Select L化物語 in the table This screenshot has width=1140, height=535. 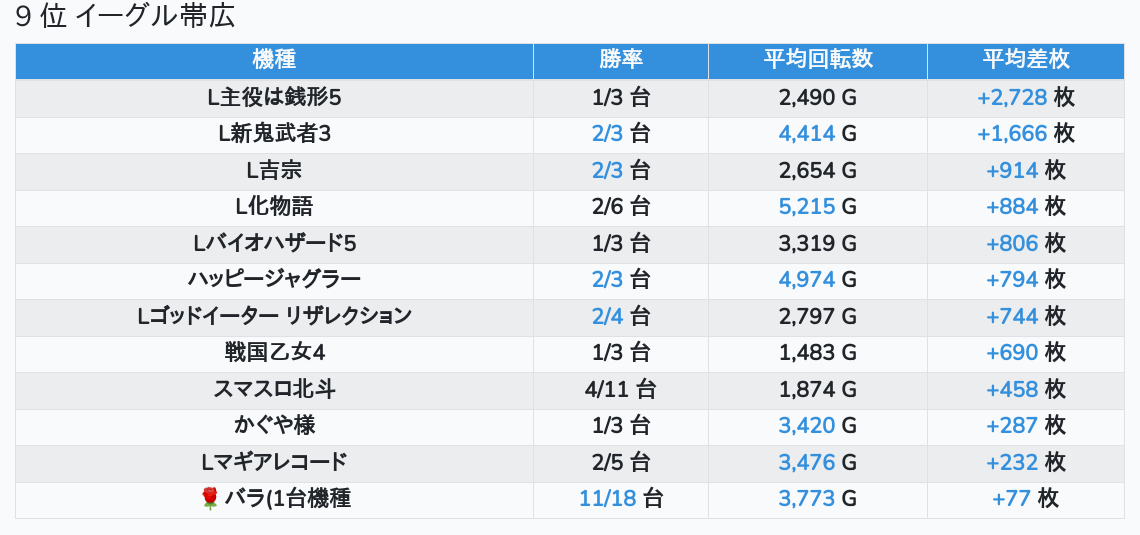[x=274, y=207]
